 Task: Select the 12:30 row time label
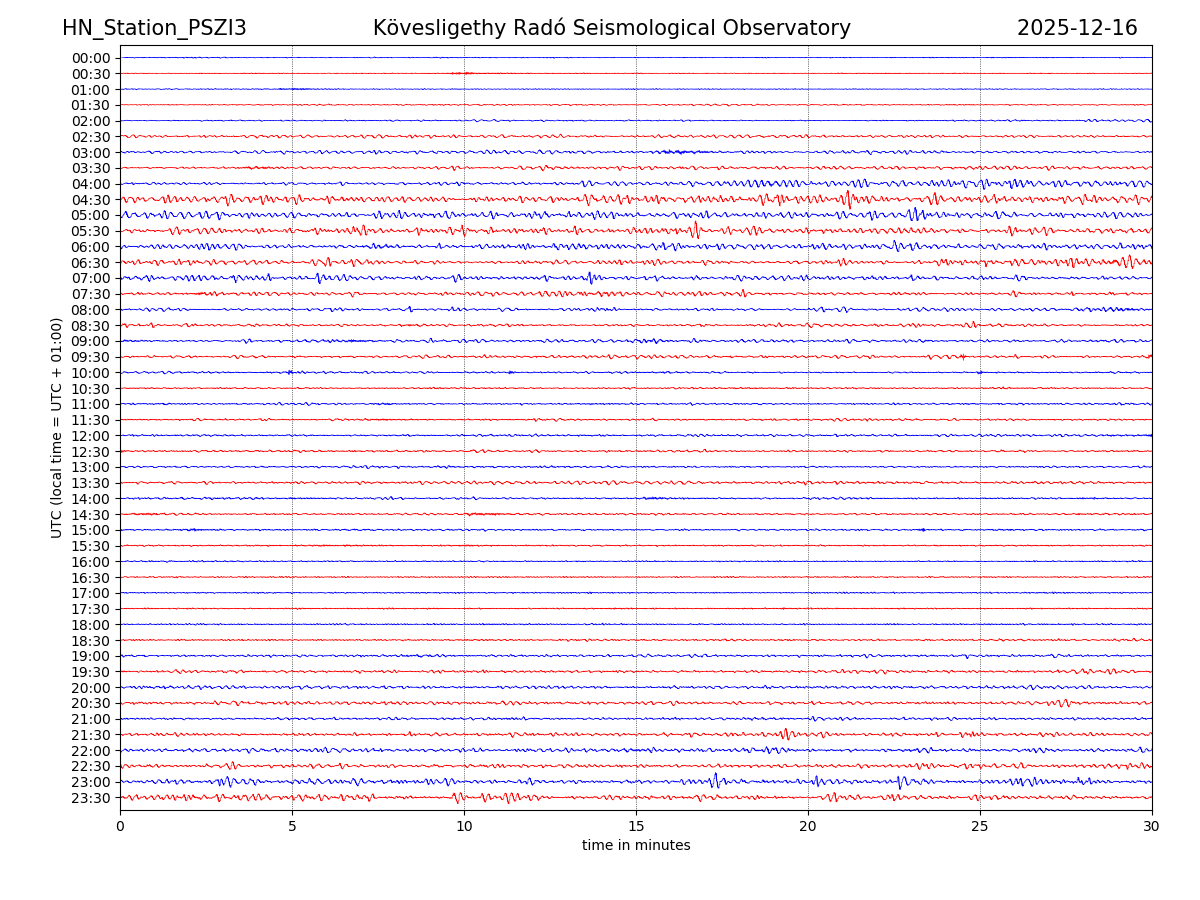coord(91,452)
